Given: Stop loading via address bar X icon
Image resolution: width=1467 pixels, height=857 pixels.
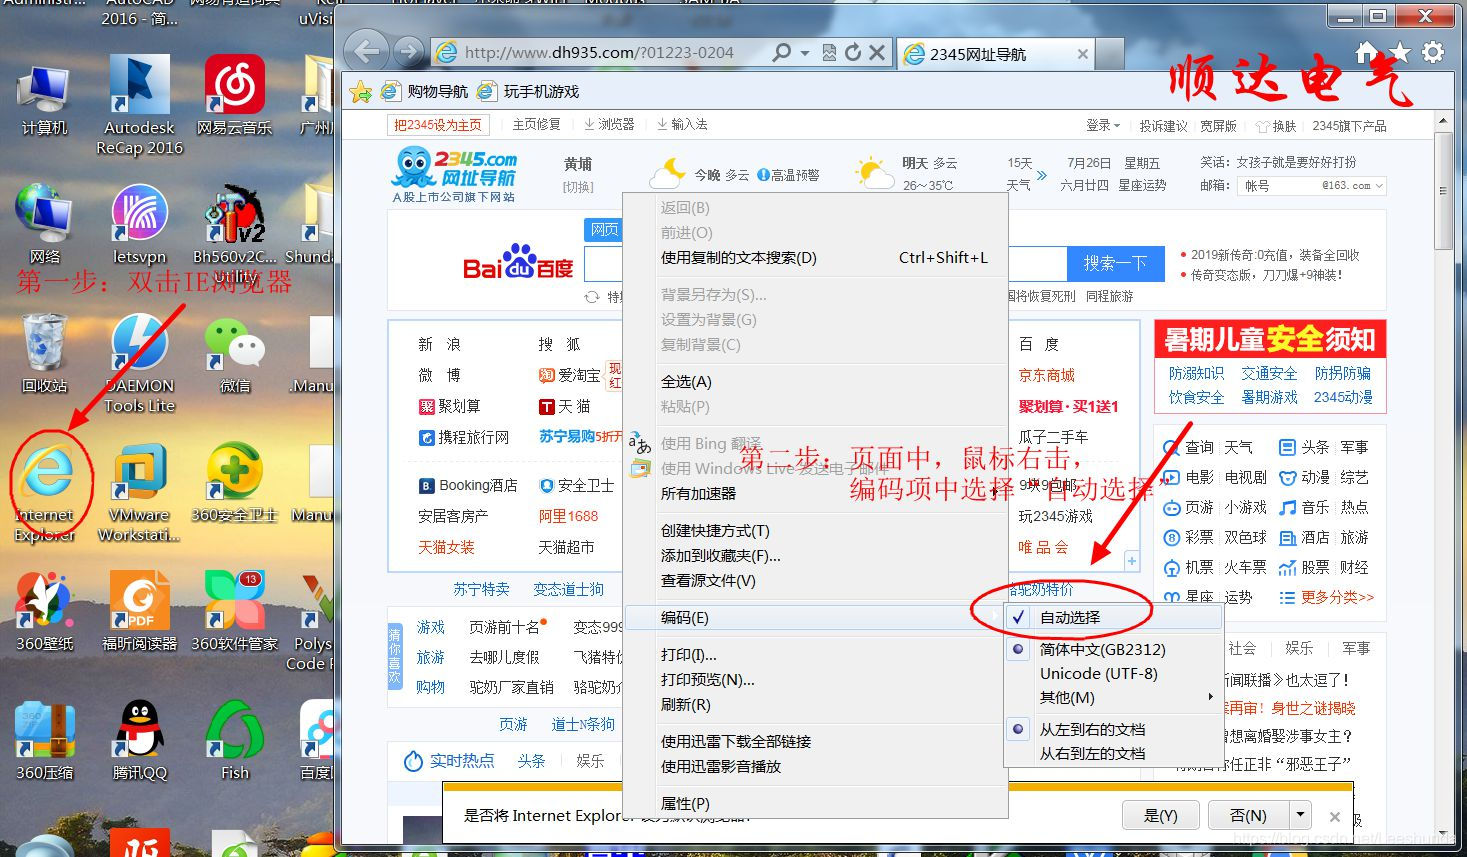Looking at the screenshot, I should pyautogui.click(x=876, y=53).
